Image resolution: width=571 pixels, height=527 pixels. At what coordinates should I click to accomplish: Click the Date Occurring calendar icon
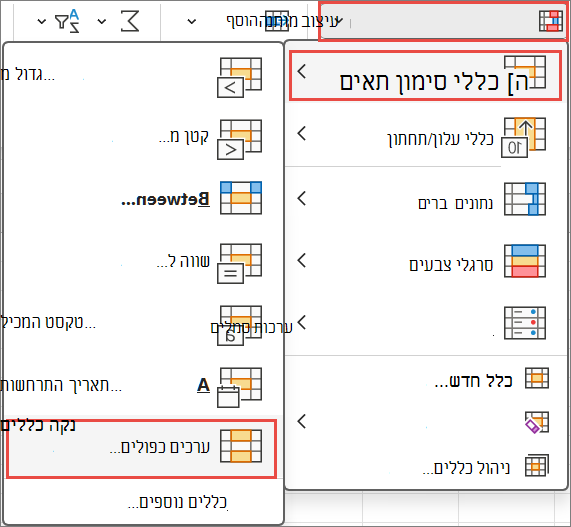(x=240, y=388)
